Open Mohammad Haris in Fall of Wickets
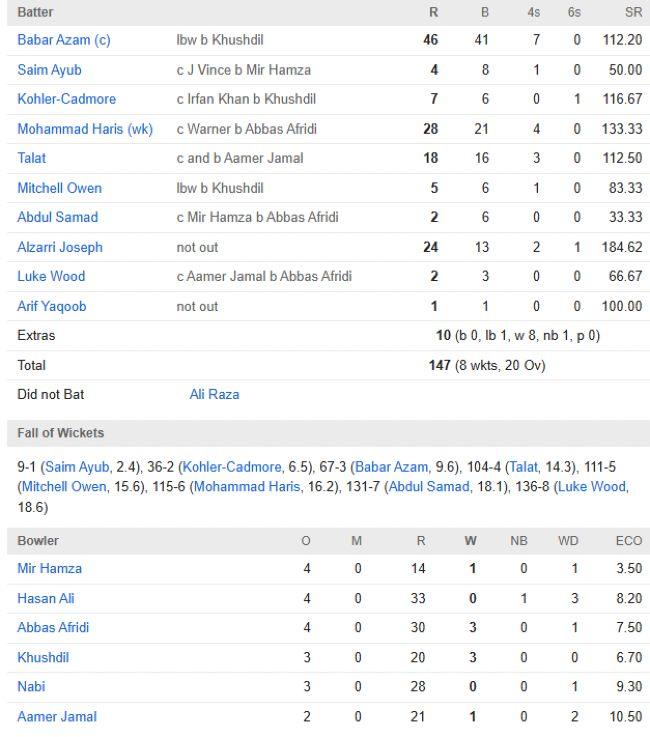650x737 pixels. pos(246,486)
